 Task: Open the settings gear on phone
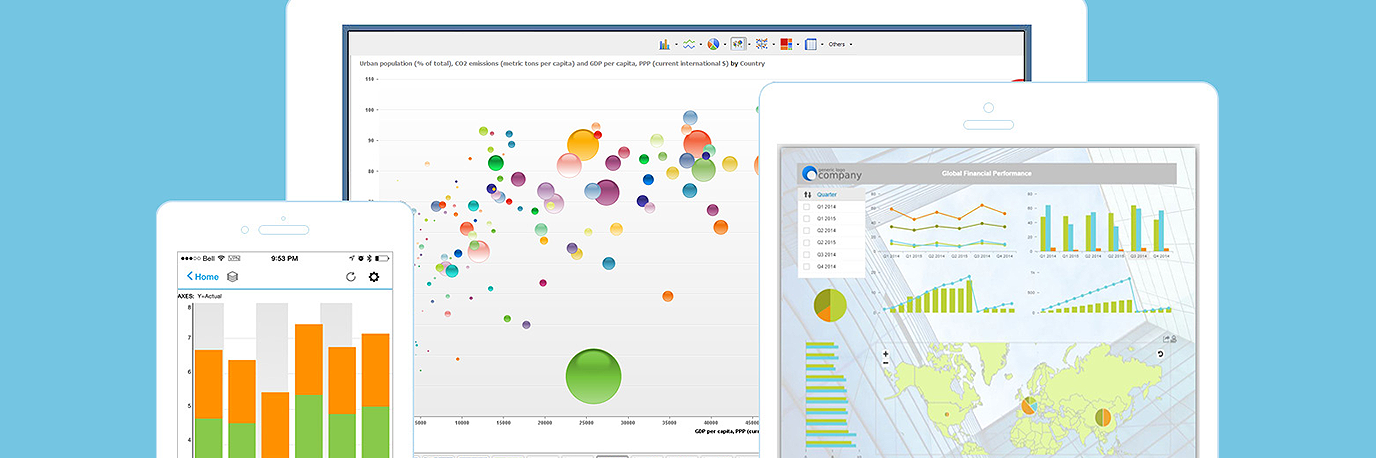(374, 277)
